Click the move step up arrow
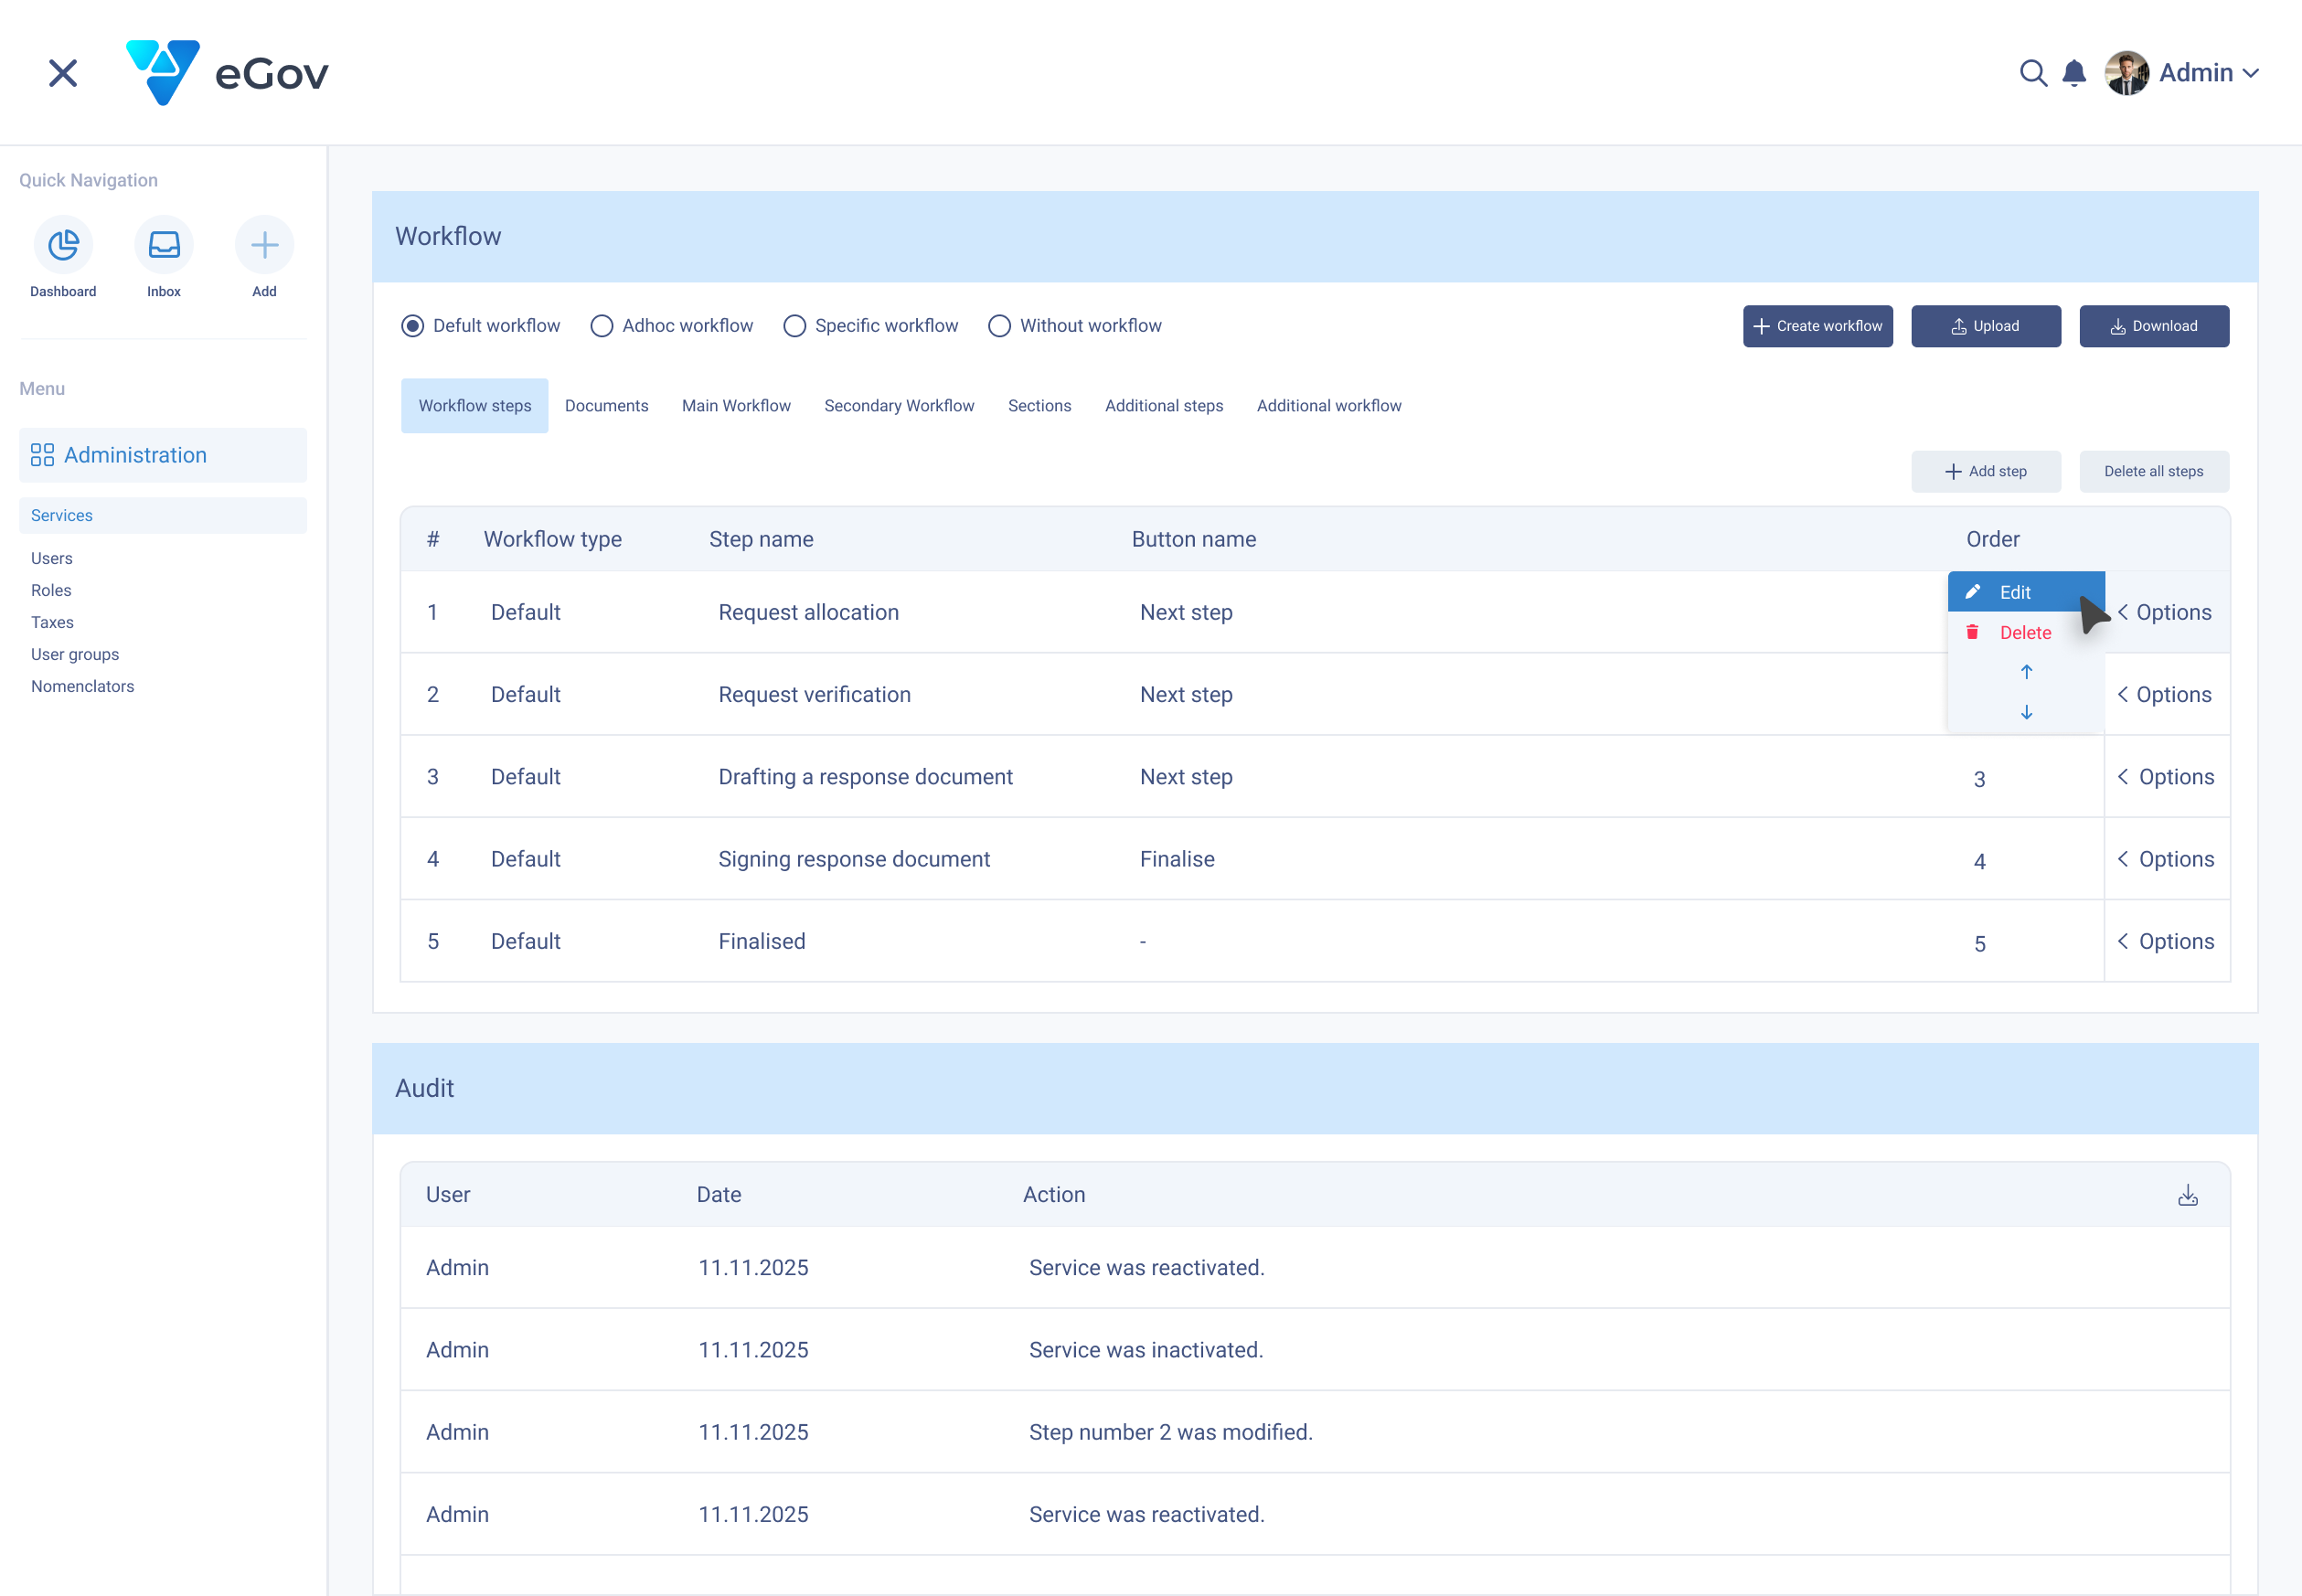Screen dimensions: 2302x1596 (x=2026, y=672)
